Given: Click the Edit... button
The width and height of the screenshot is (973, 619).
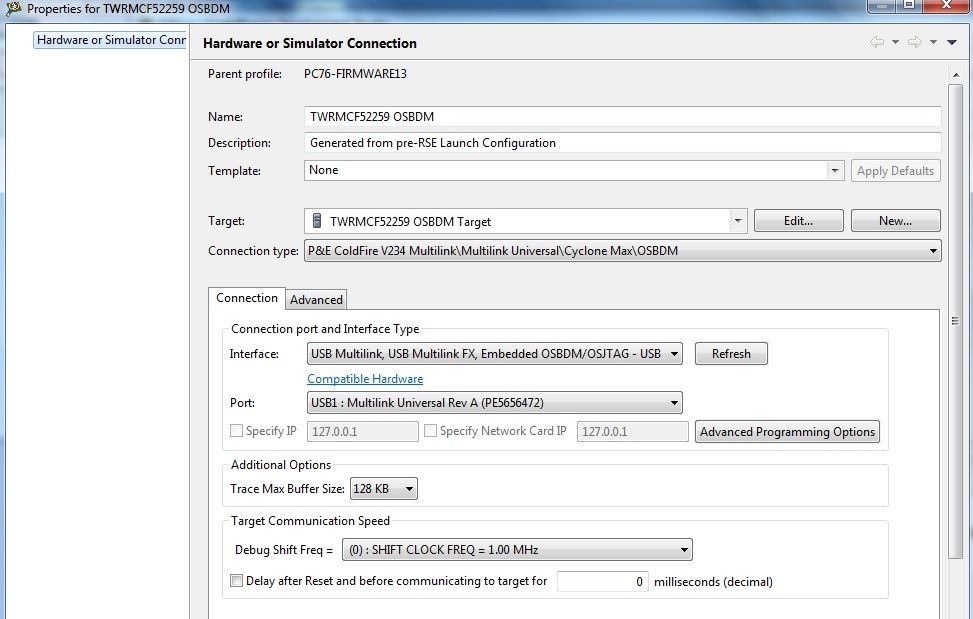Looking at the screenshot, I should point(798,221).
